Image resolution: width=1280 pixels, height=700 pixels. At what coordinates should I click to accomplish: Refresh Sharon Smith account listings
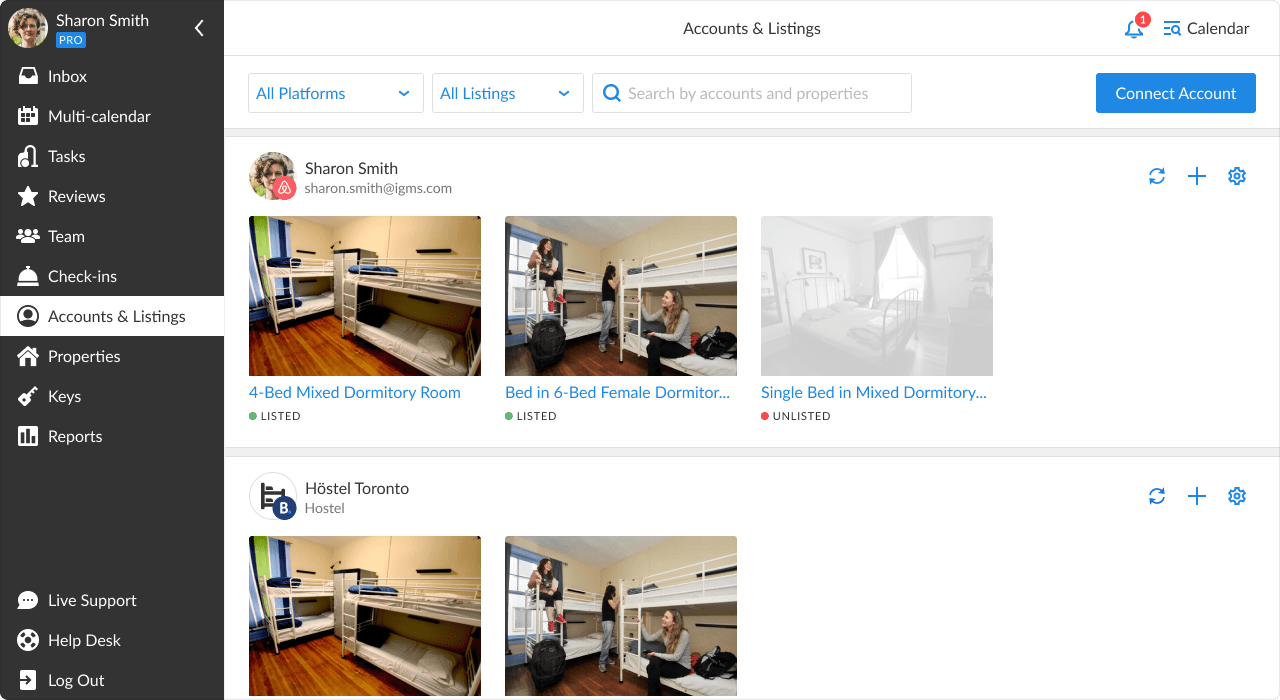pos(1157,177)
